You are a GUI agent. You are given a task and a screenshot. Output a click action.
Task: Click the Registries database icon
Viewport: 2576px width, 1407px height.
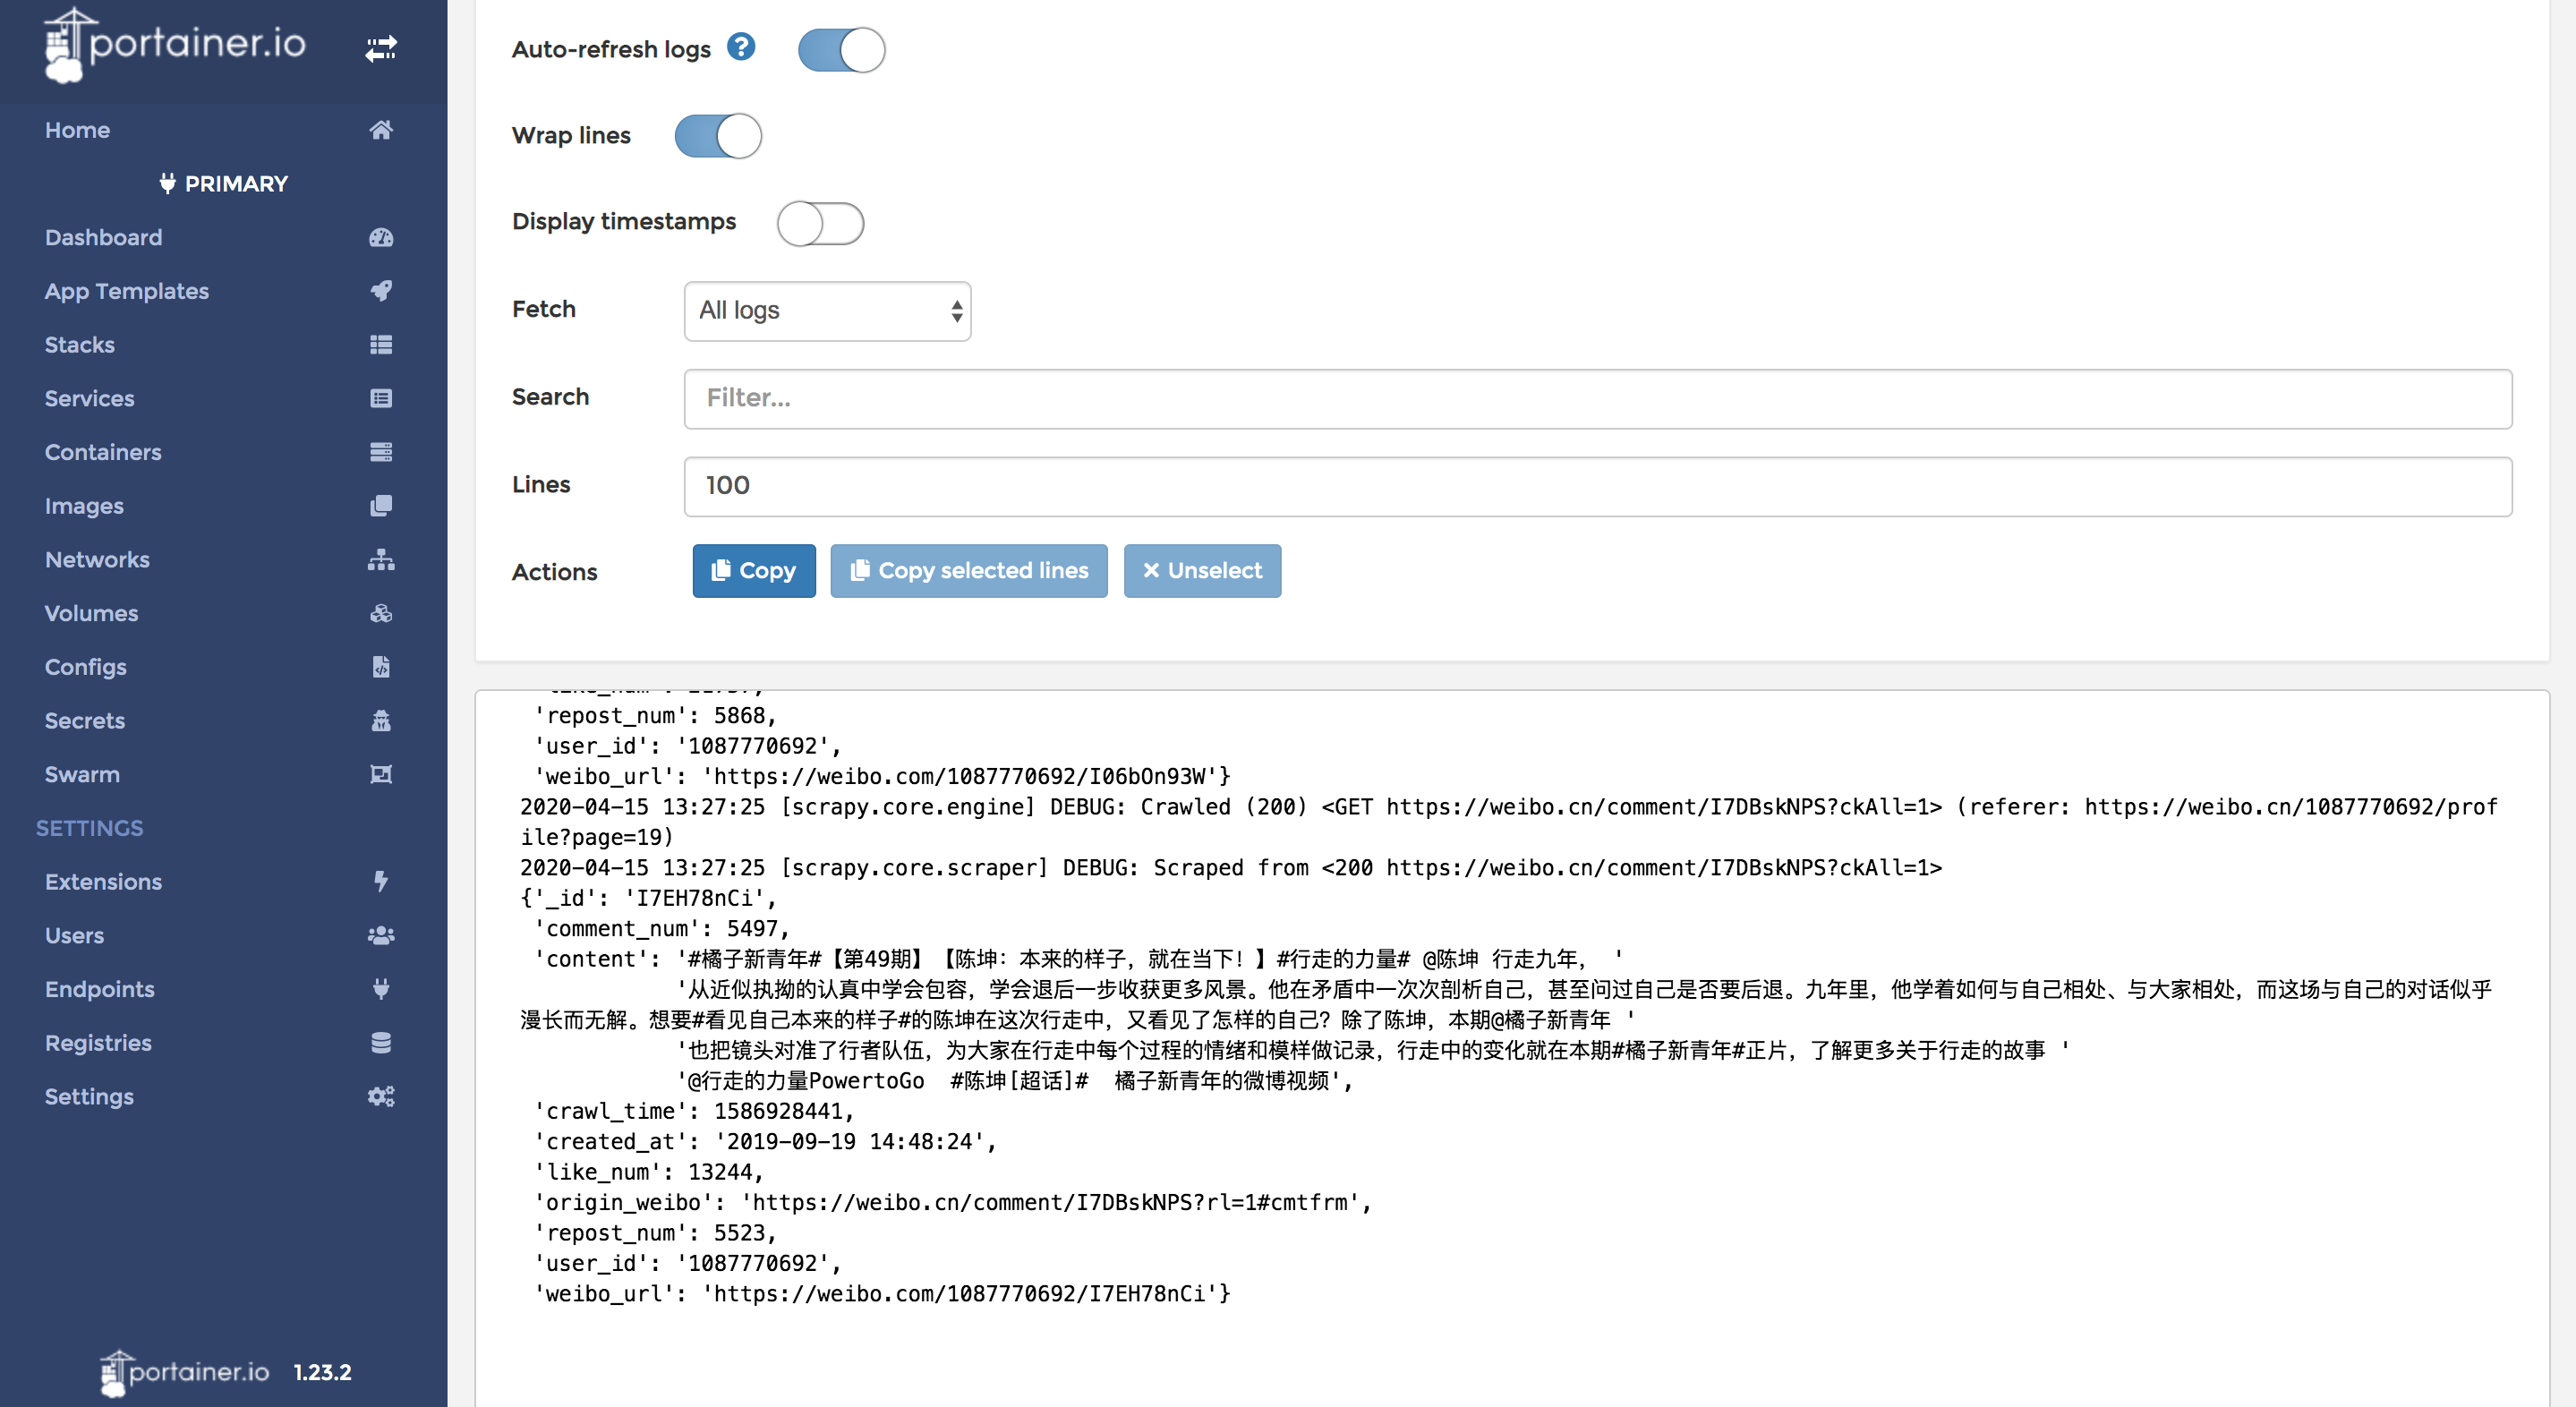pos(380,1043)
